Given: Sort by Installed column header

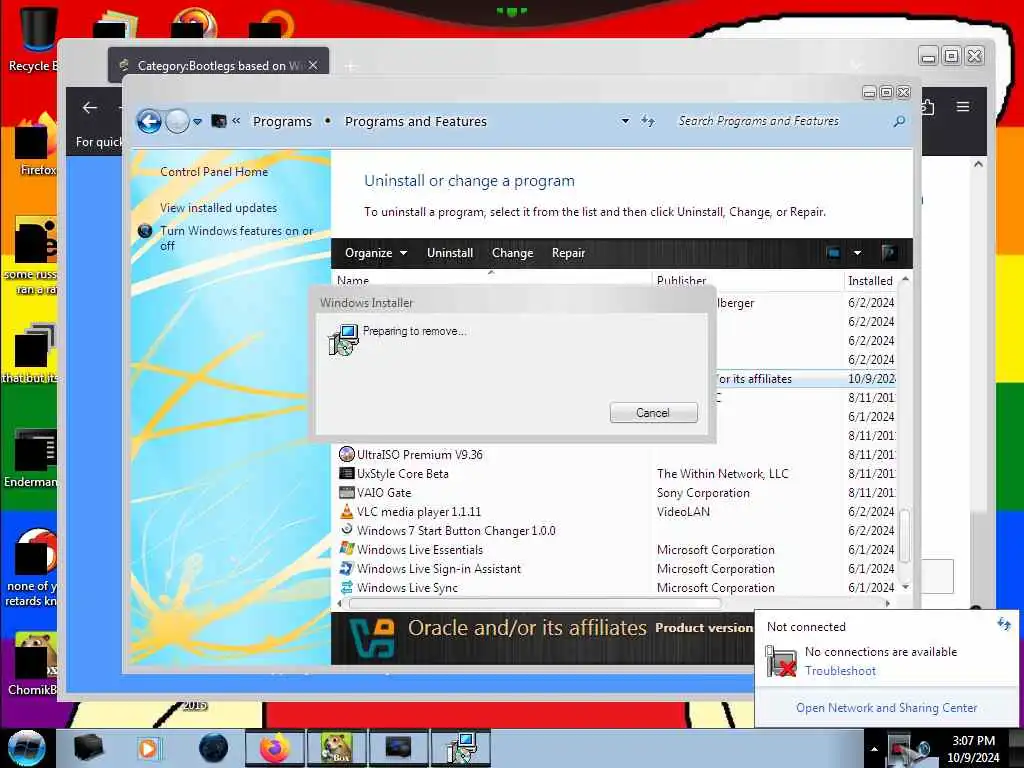Looking at the screenshot, I should [871, 281].
